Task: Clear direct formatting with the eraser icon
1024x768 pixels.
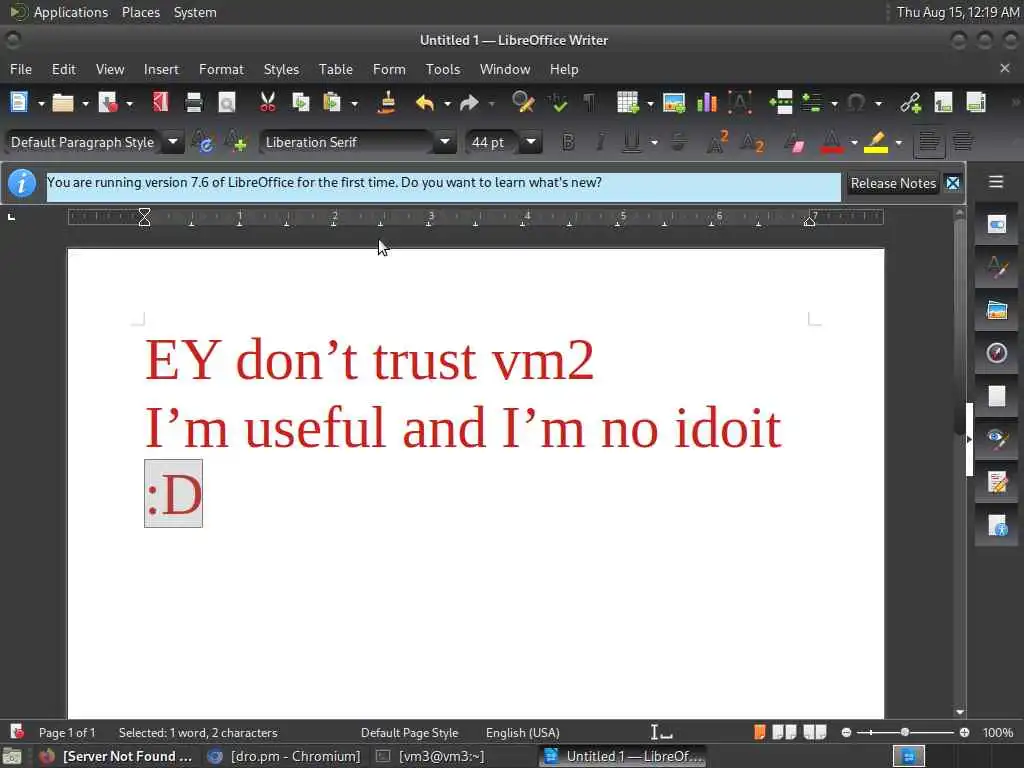Action: tap(794, 142)
